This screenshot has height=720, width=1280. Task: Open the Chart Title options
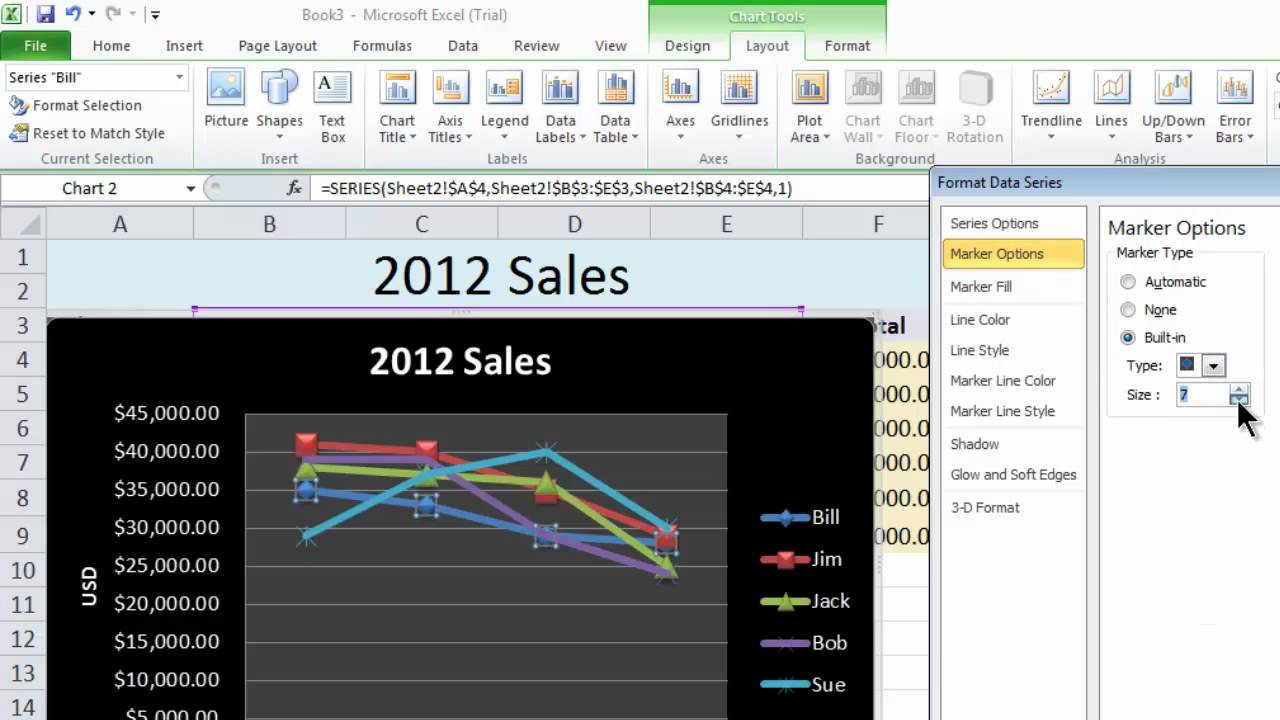tap(397, 107)
